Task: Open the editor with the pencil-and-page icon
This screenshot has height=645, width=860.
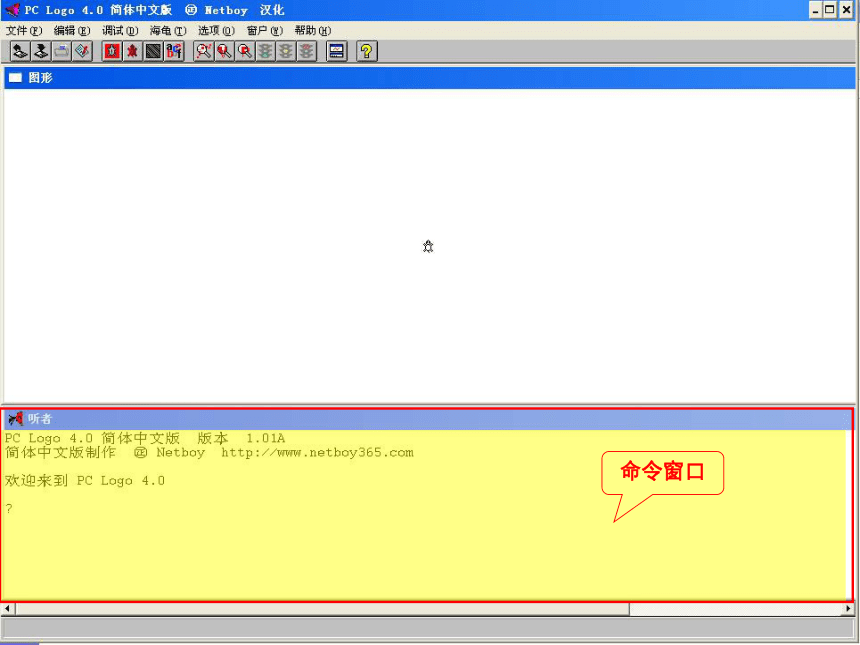Action: pos(82,52)
